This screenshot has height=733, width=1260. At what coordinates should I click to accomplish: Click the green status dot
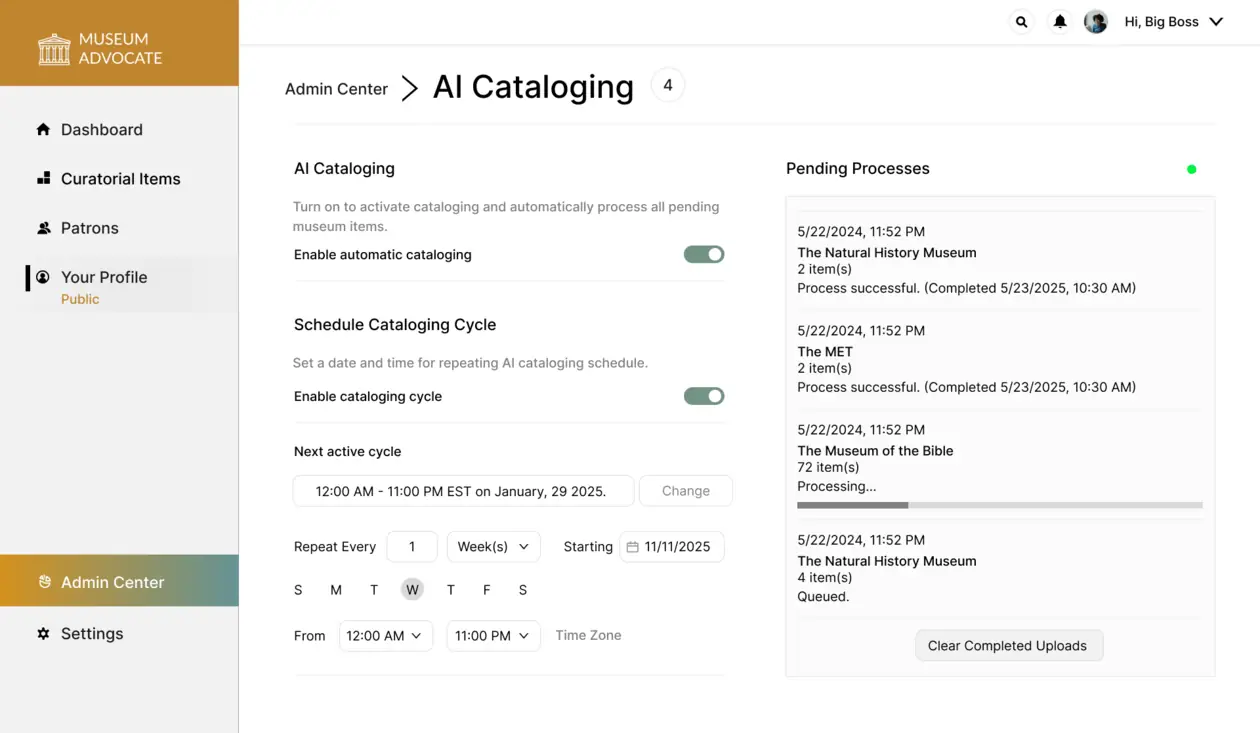pyautogui.click(x=1191, y=169)
